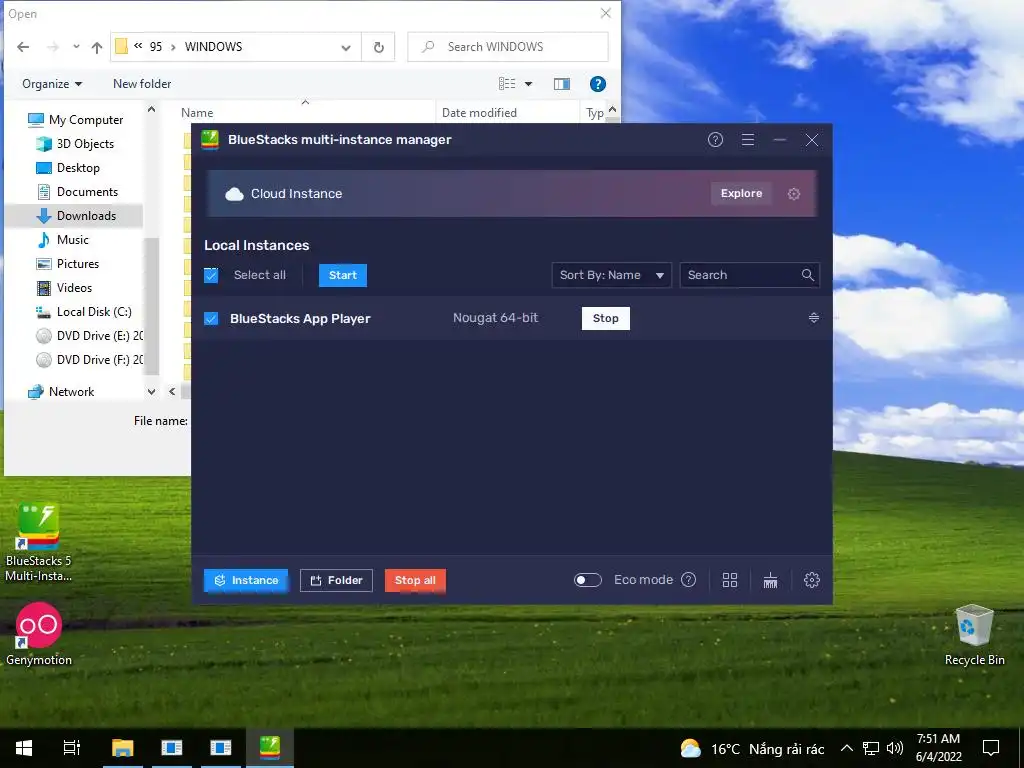Refresh the WINDOWS folder in Open dialog
This screenshot has width=1024, height=768.
378,47
